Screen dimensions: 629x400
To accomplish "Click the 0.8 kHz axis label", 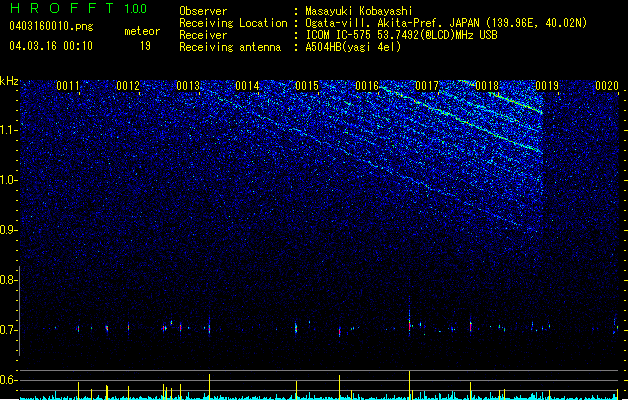I will point(9,280).
